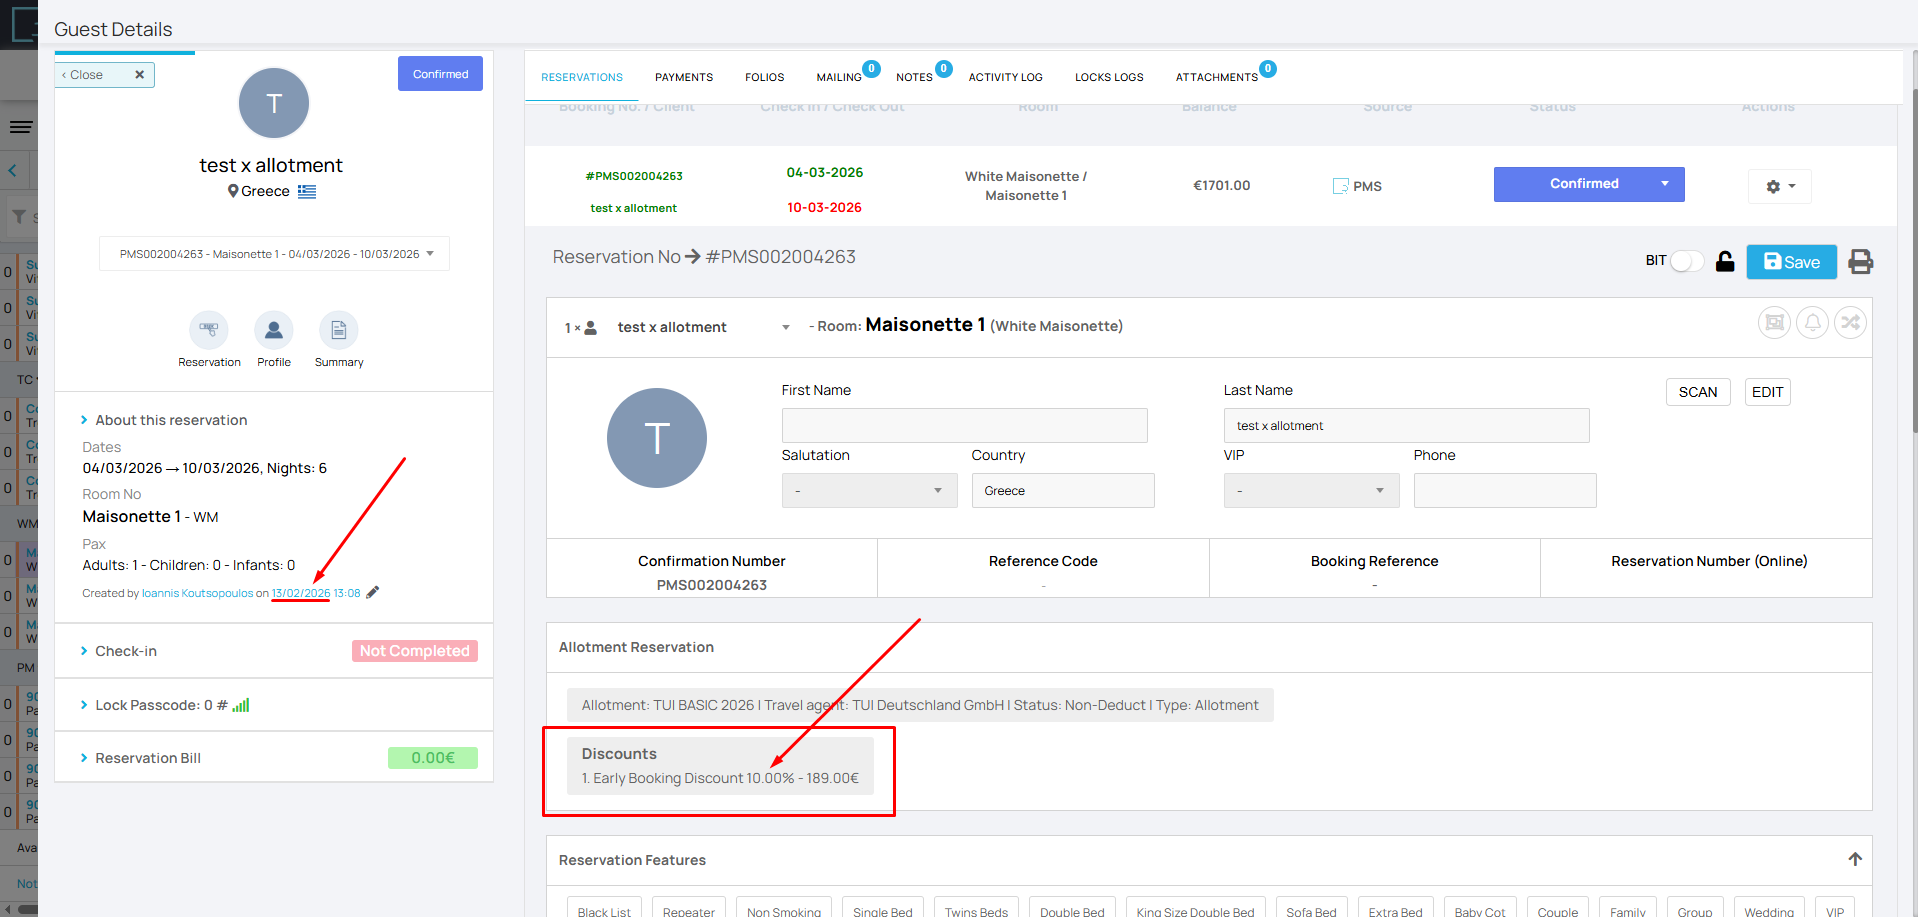Click the printer icon next to Save

(x=1860, y=262)
